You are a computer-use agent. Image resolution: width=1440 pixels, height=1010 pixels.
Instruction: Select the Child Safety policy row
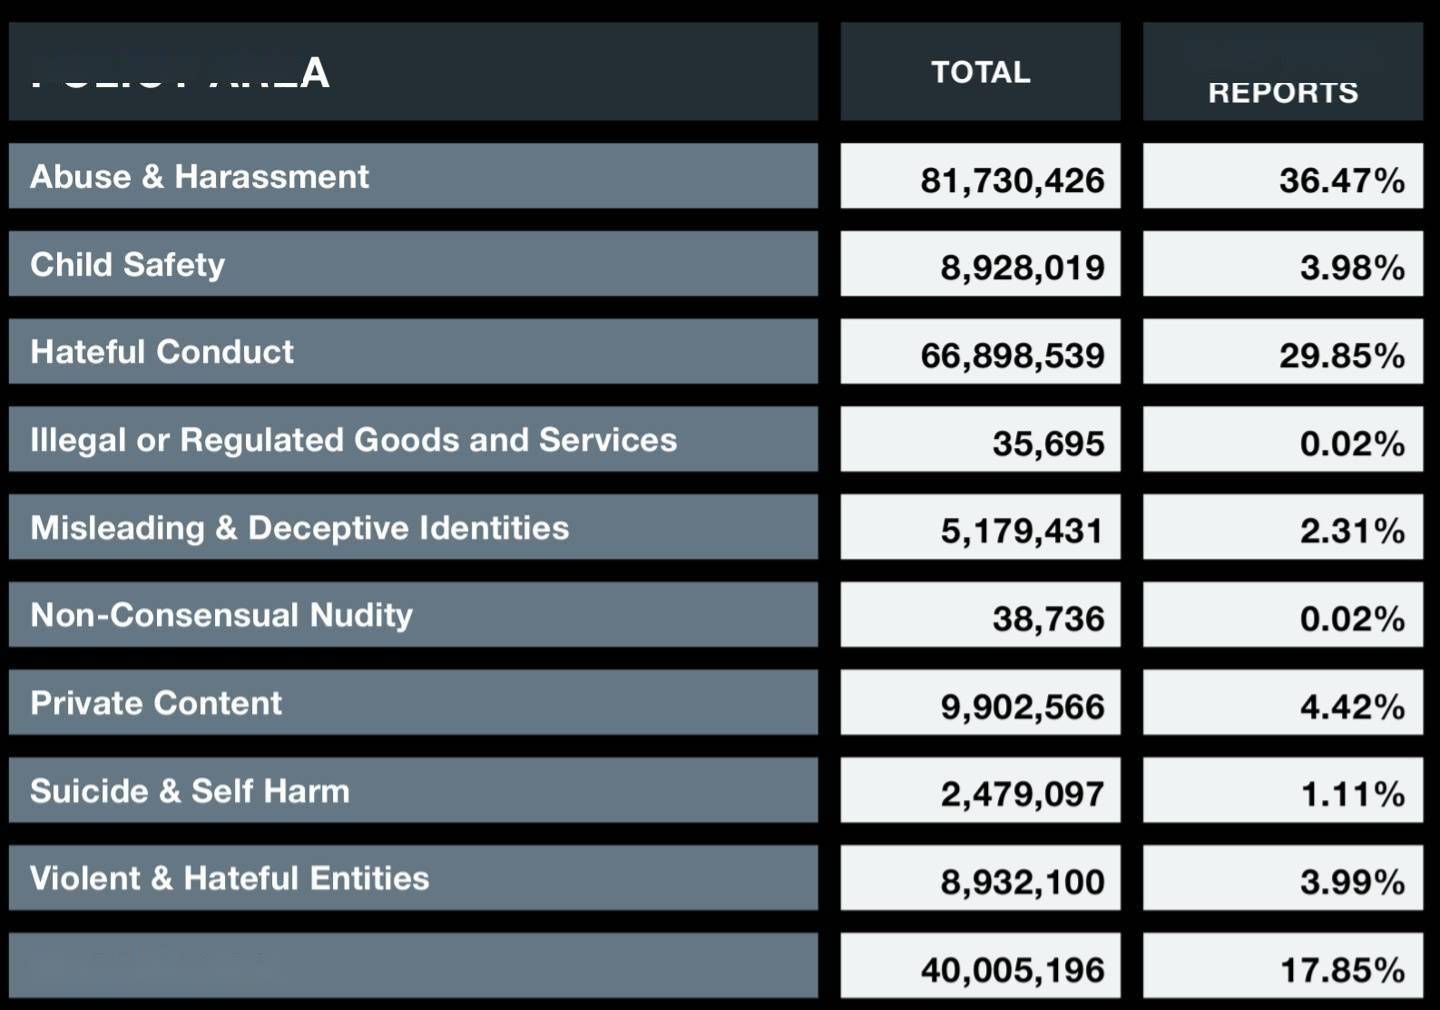coord(128,265)
